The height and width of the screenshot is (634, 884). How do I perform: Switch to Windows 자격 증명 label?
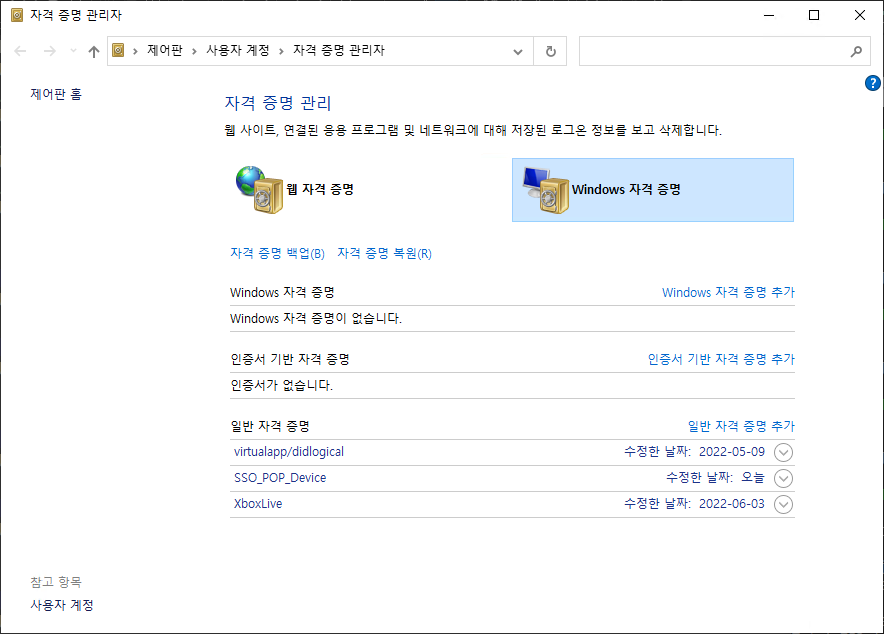pos(626,189)
